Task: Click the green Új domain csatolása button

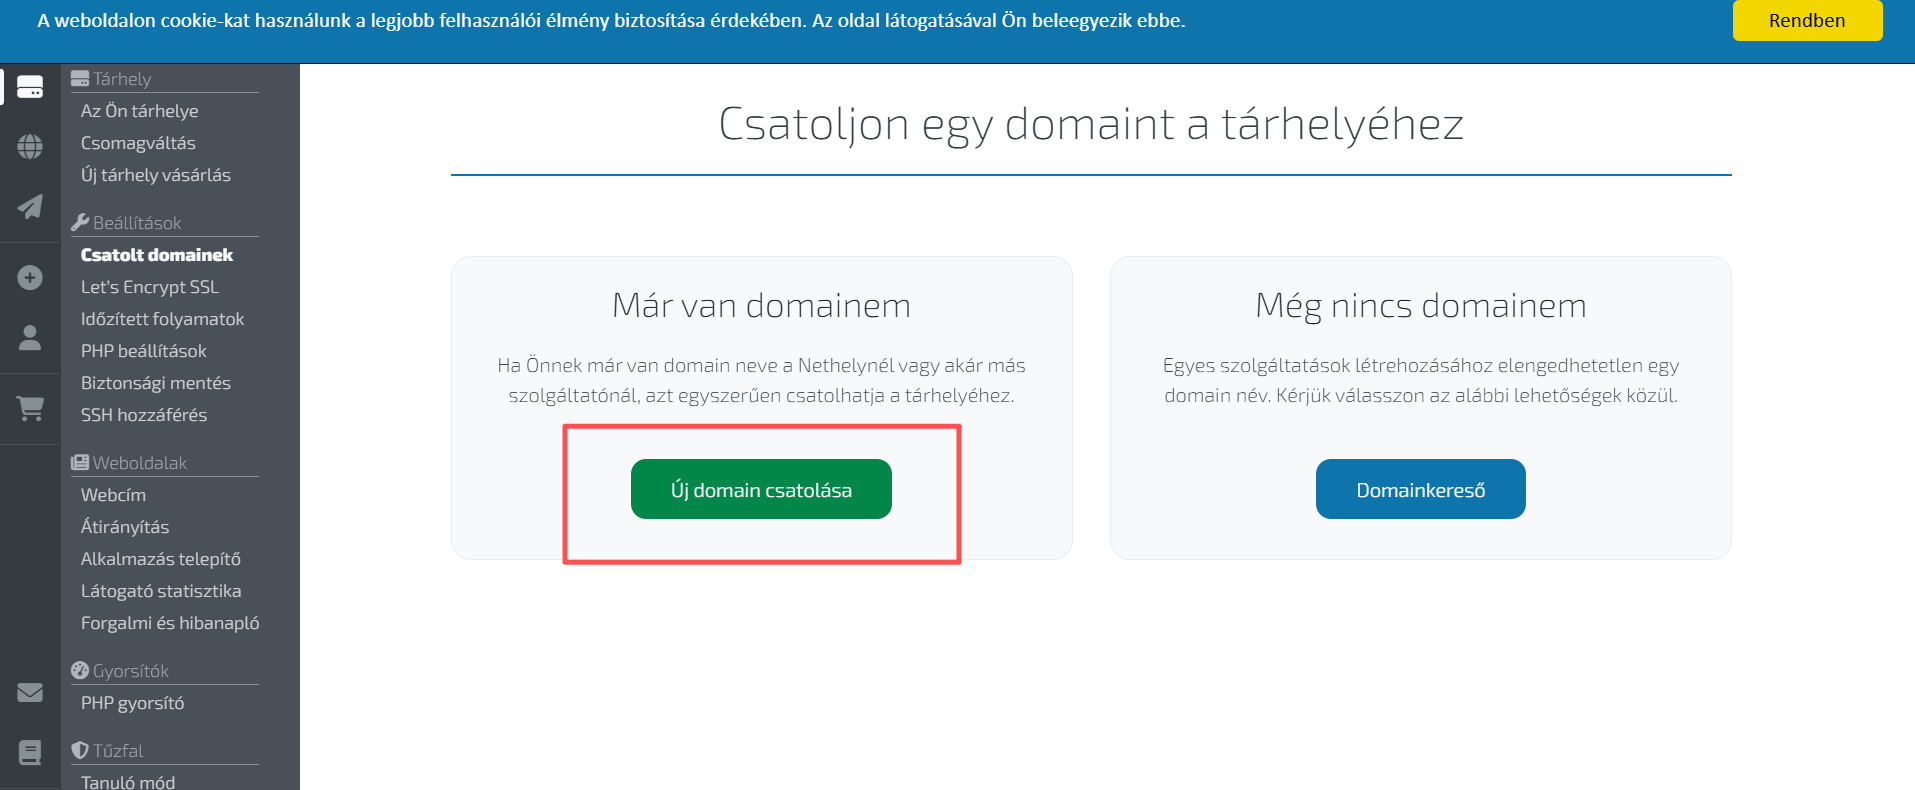Action: [x=761, y=489]
